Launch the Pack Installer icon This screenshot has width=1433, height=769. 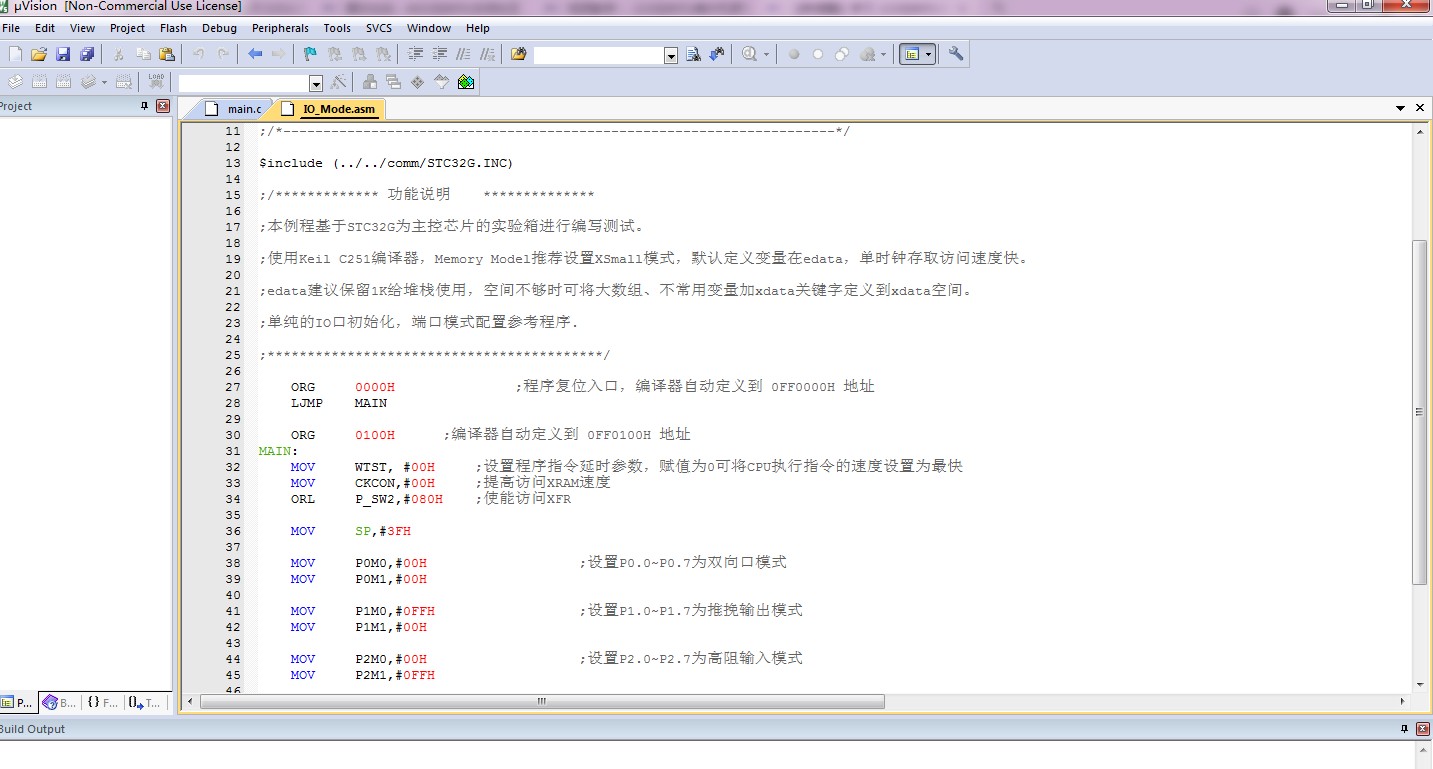point(465,82)
